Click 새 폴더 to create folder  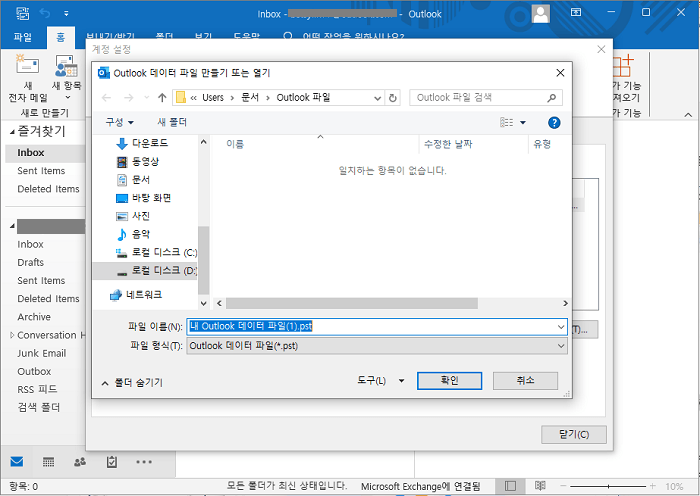point(172,122)
